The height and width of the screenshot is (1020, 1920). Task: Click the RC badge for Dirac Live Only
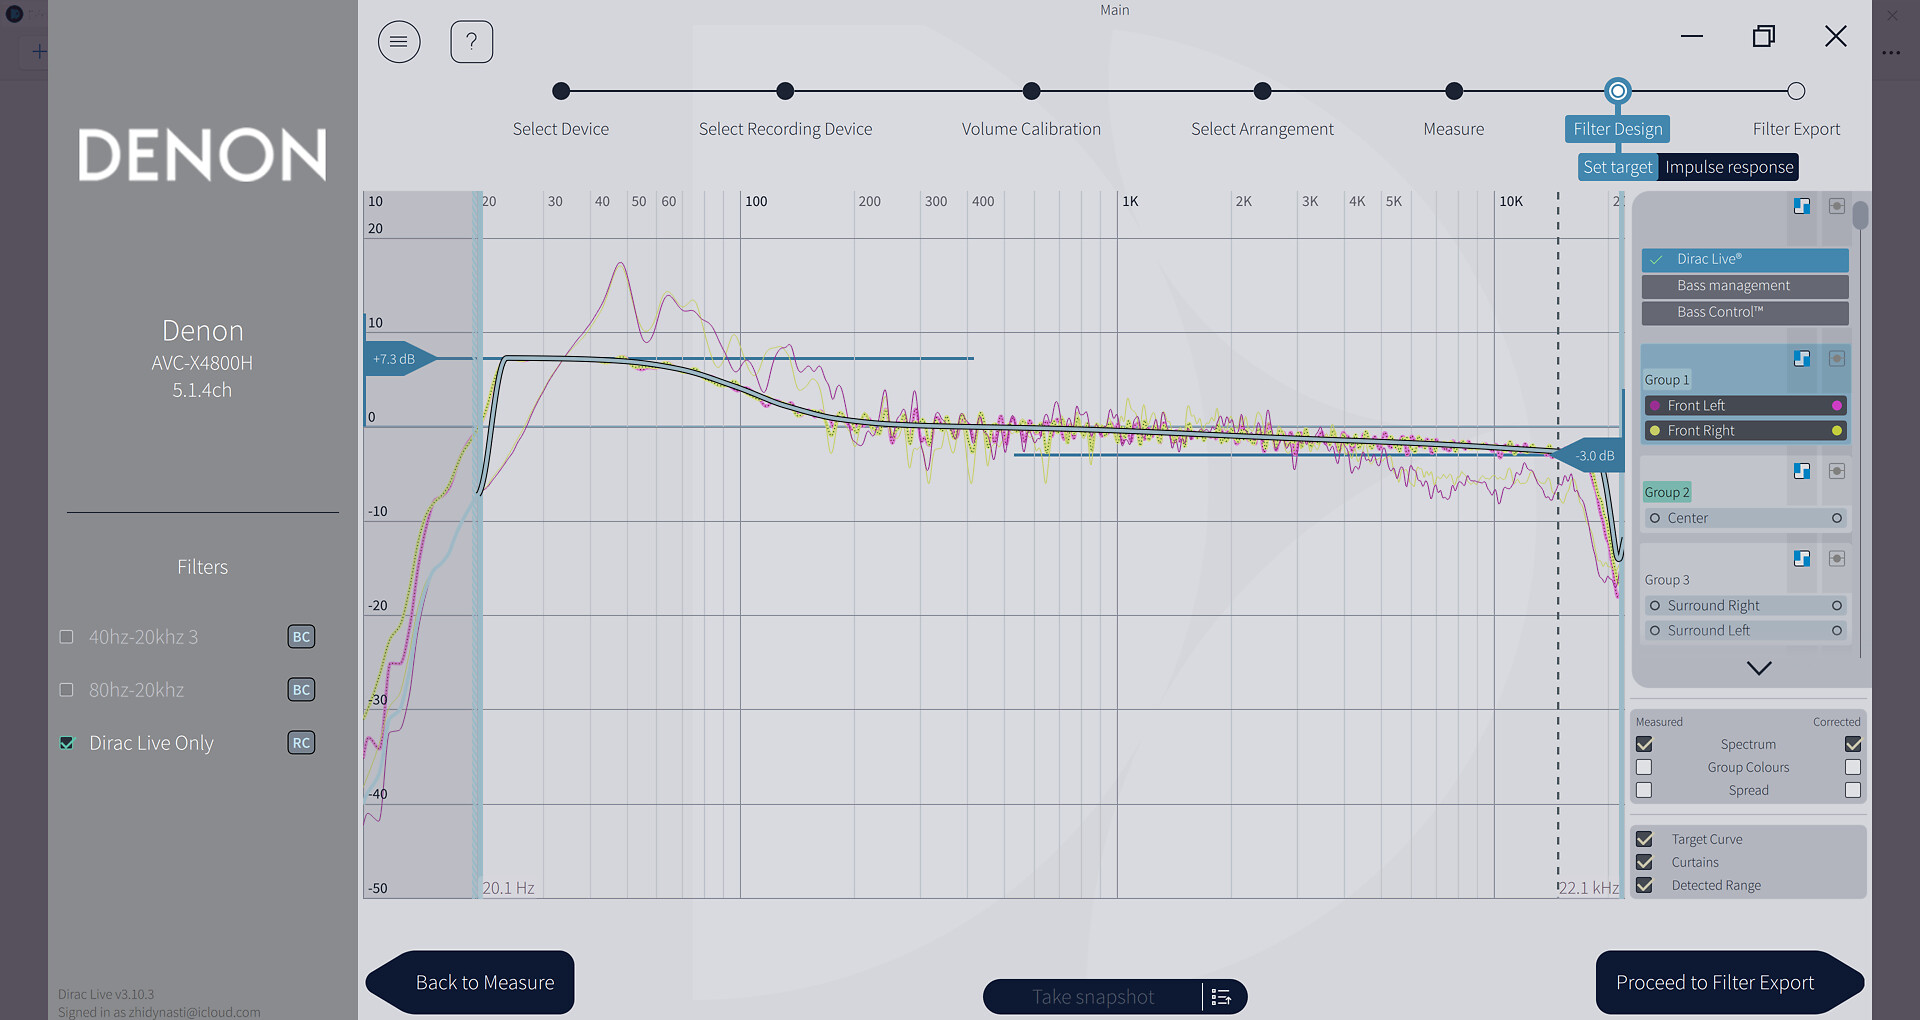click(x=301, y=743)
